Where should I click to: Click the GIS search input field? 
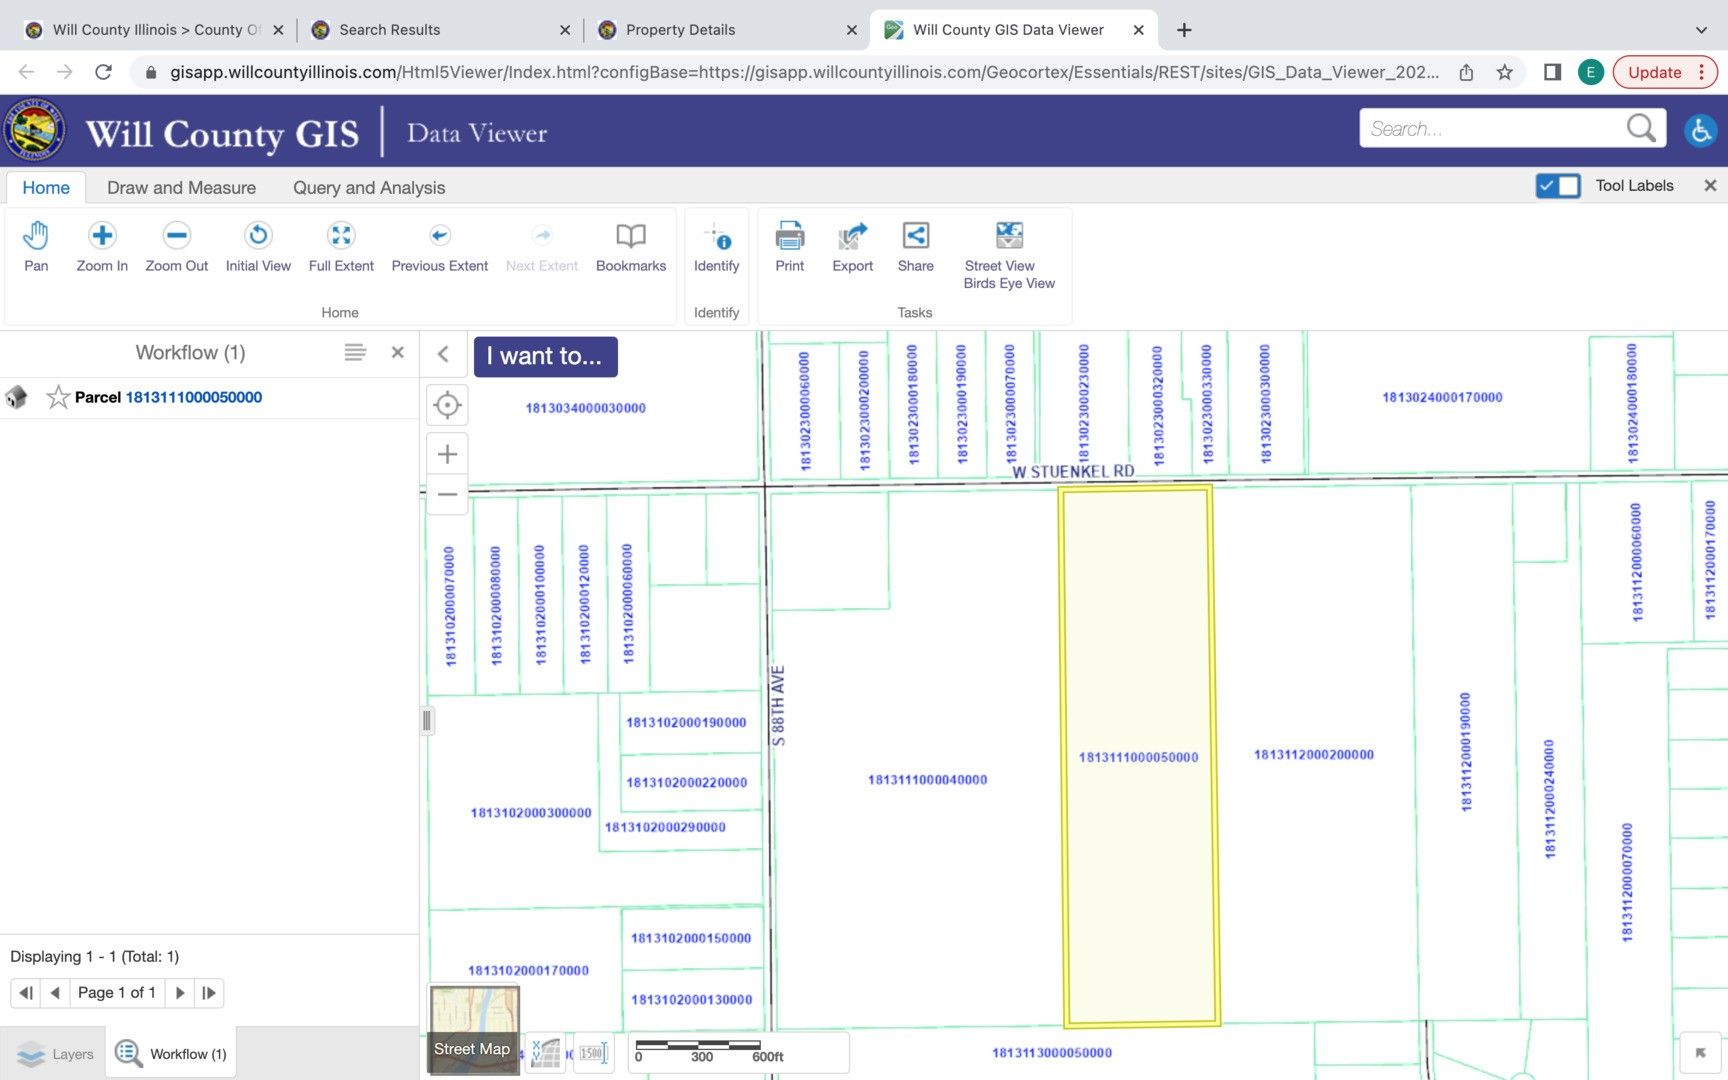coord(1490,129)
